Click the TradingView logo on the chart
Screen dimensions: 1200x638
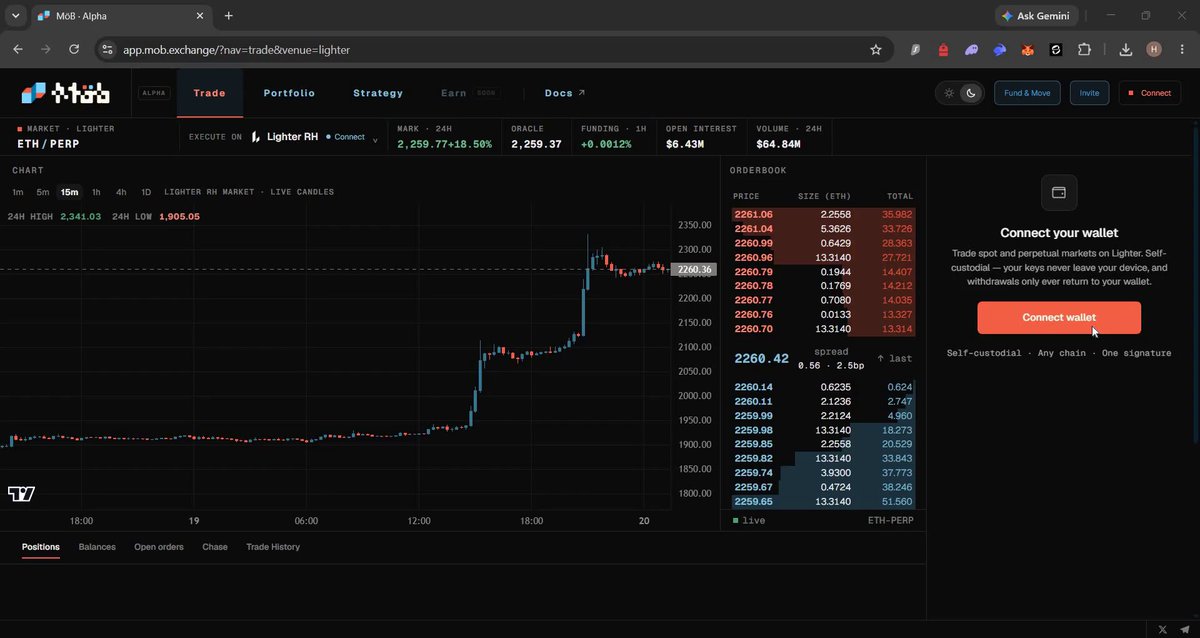21,494
